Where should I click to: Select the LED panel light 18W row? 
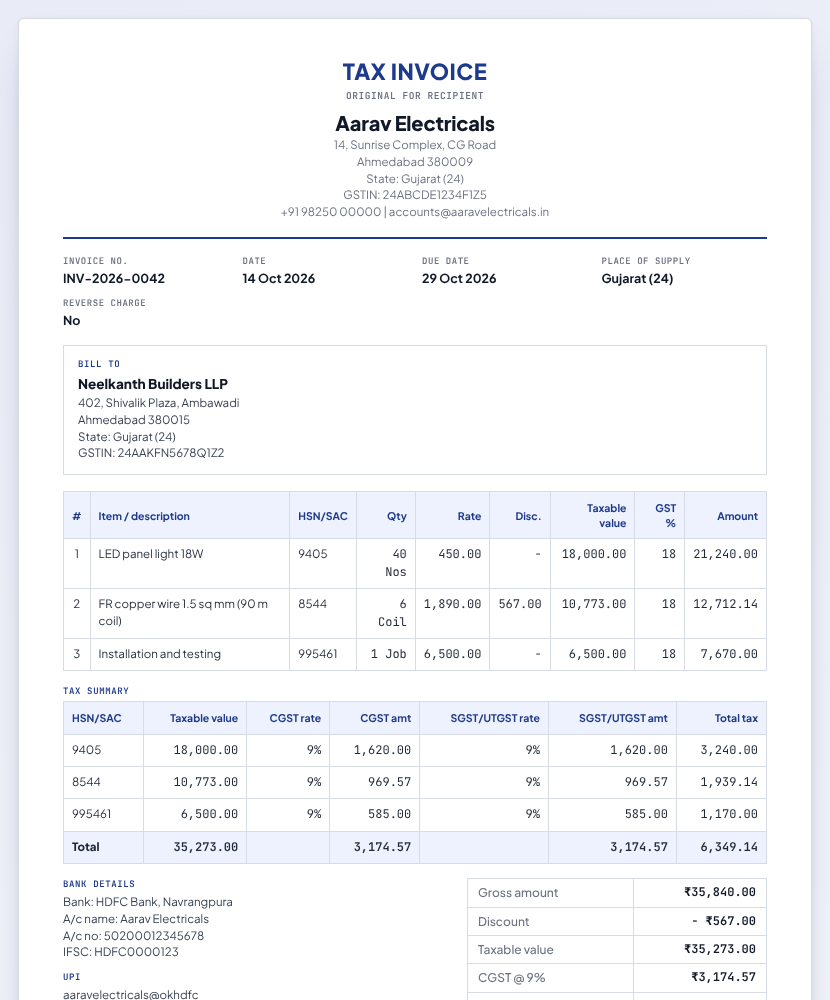point(415,563)
